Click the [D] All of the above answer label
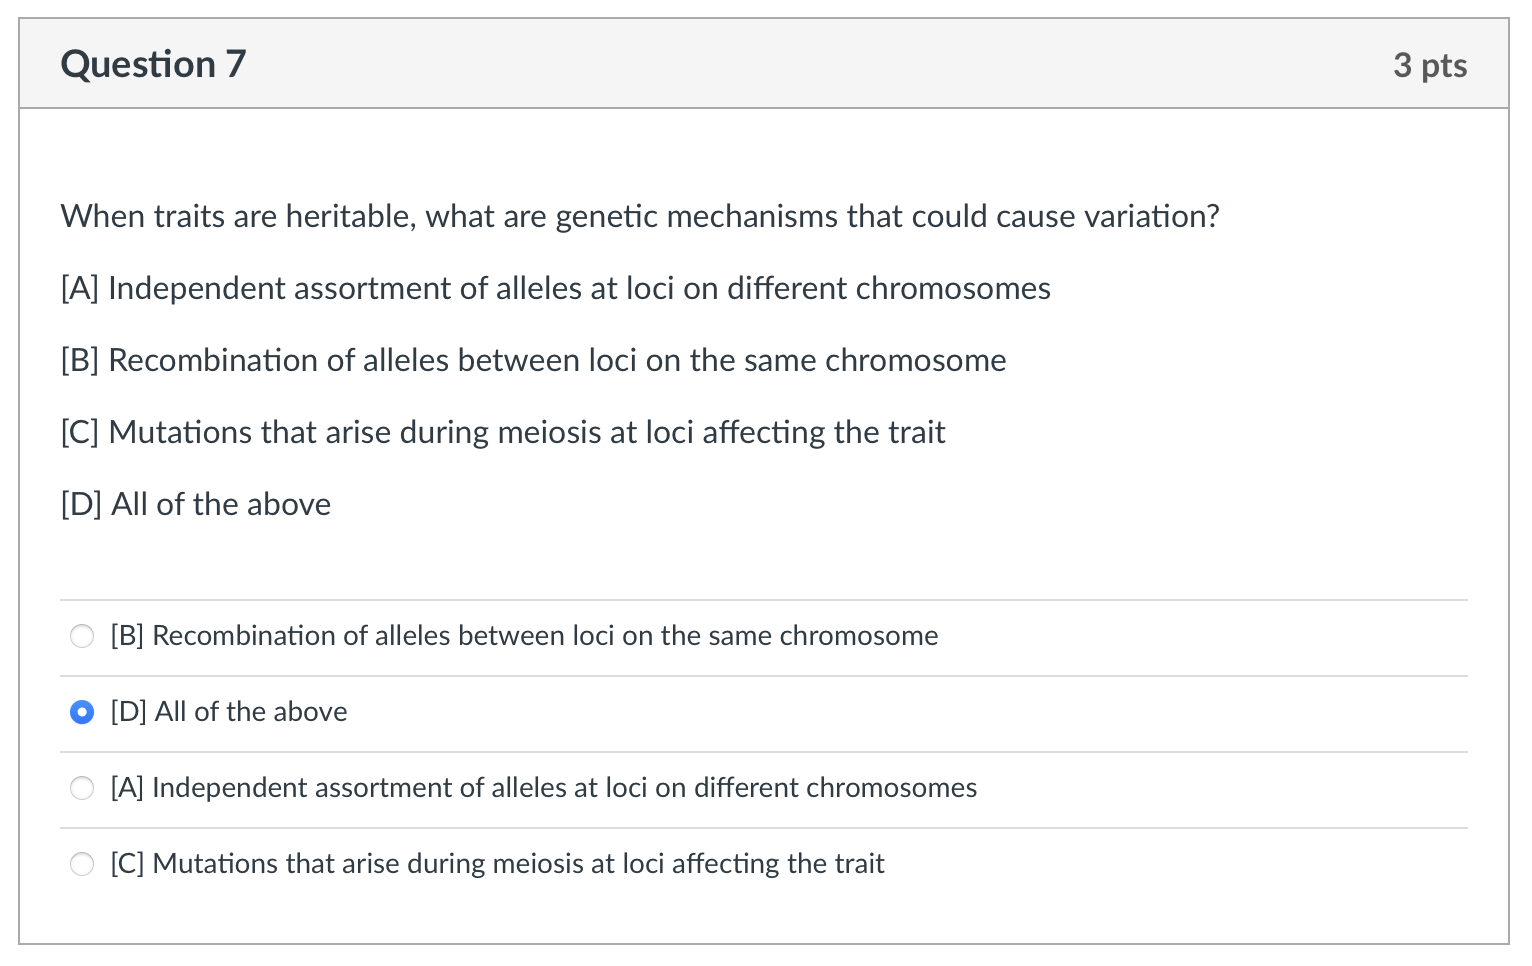This screenshot has height=966, width=1532. 228,712
